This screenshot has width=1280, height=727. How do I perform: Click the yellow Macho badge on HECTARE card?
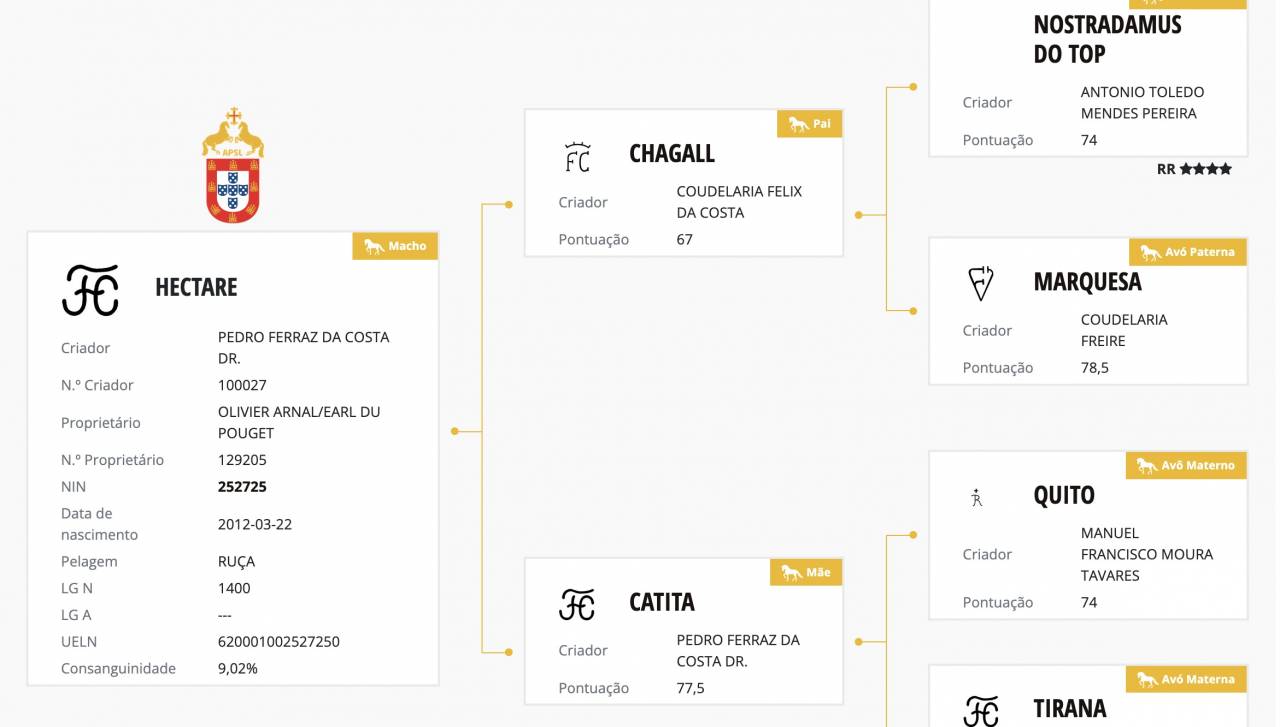395,246
